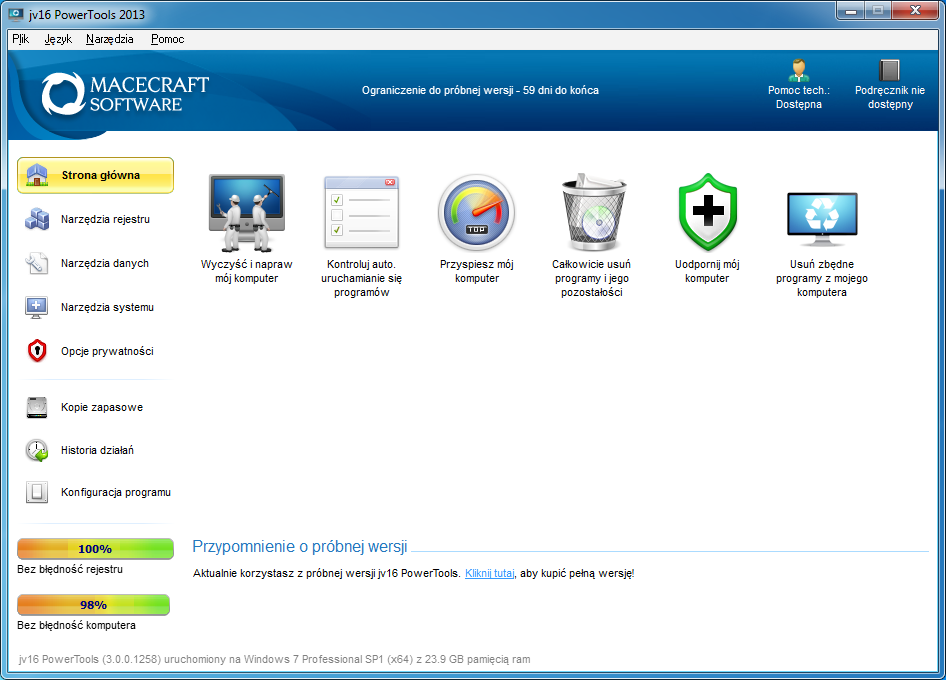The width and height of the screenshot is (946, 680).
Task: Click the Bez błędność komputera label
Action: coord(76,625)
